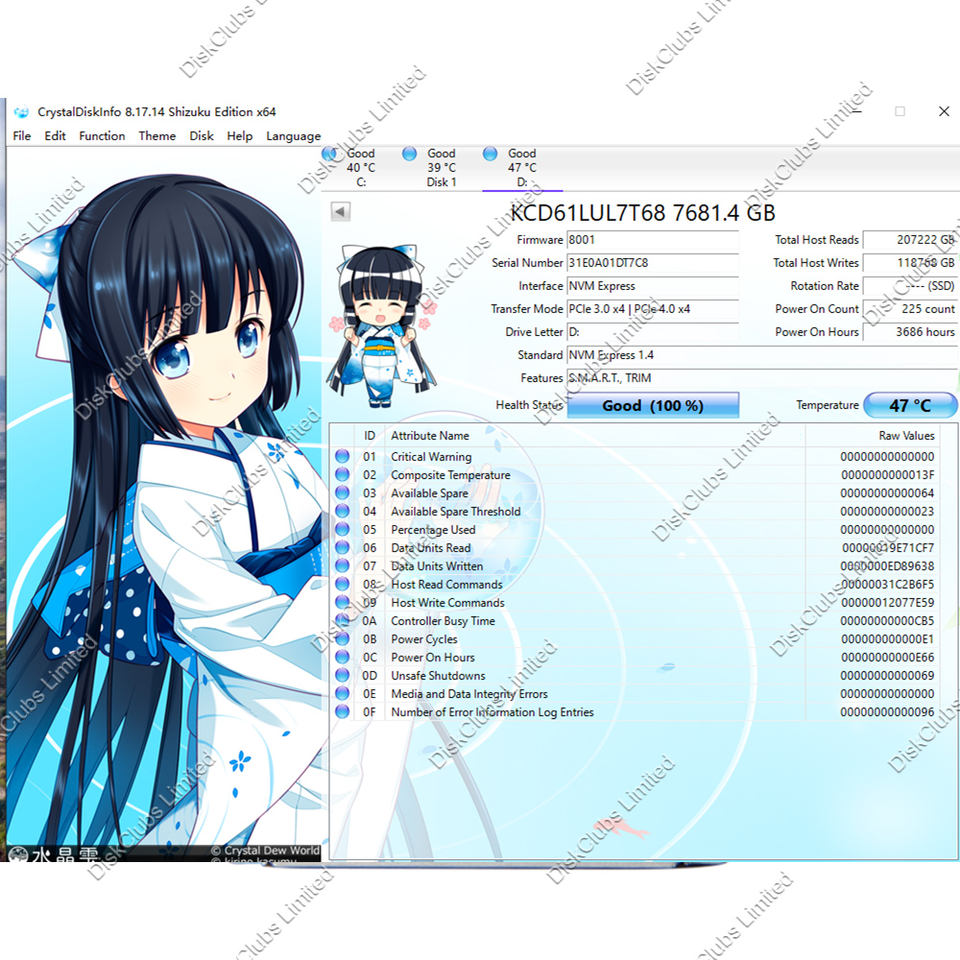Click status orb for Data Units Read row
This screenshot has width=960, height=960.
342,547
